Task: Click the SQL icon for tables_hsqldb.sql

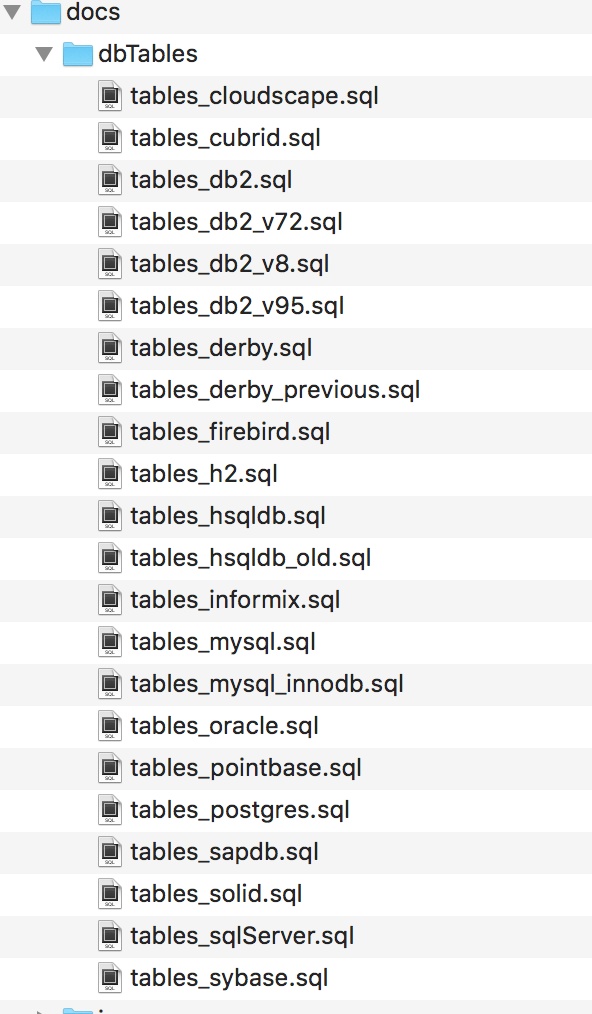Action: coord(110,517)
